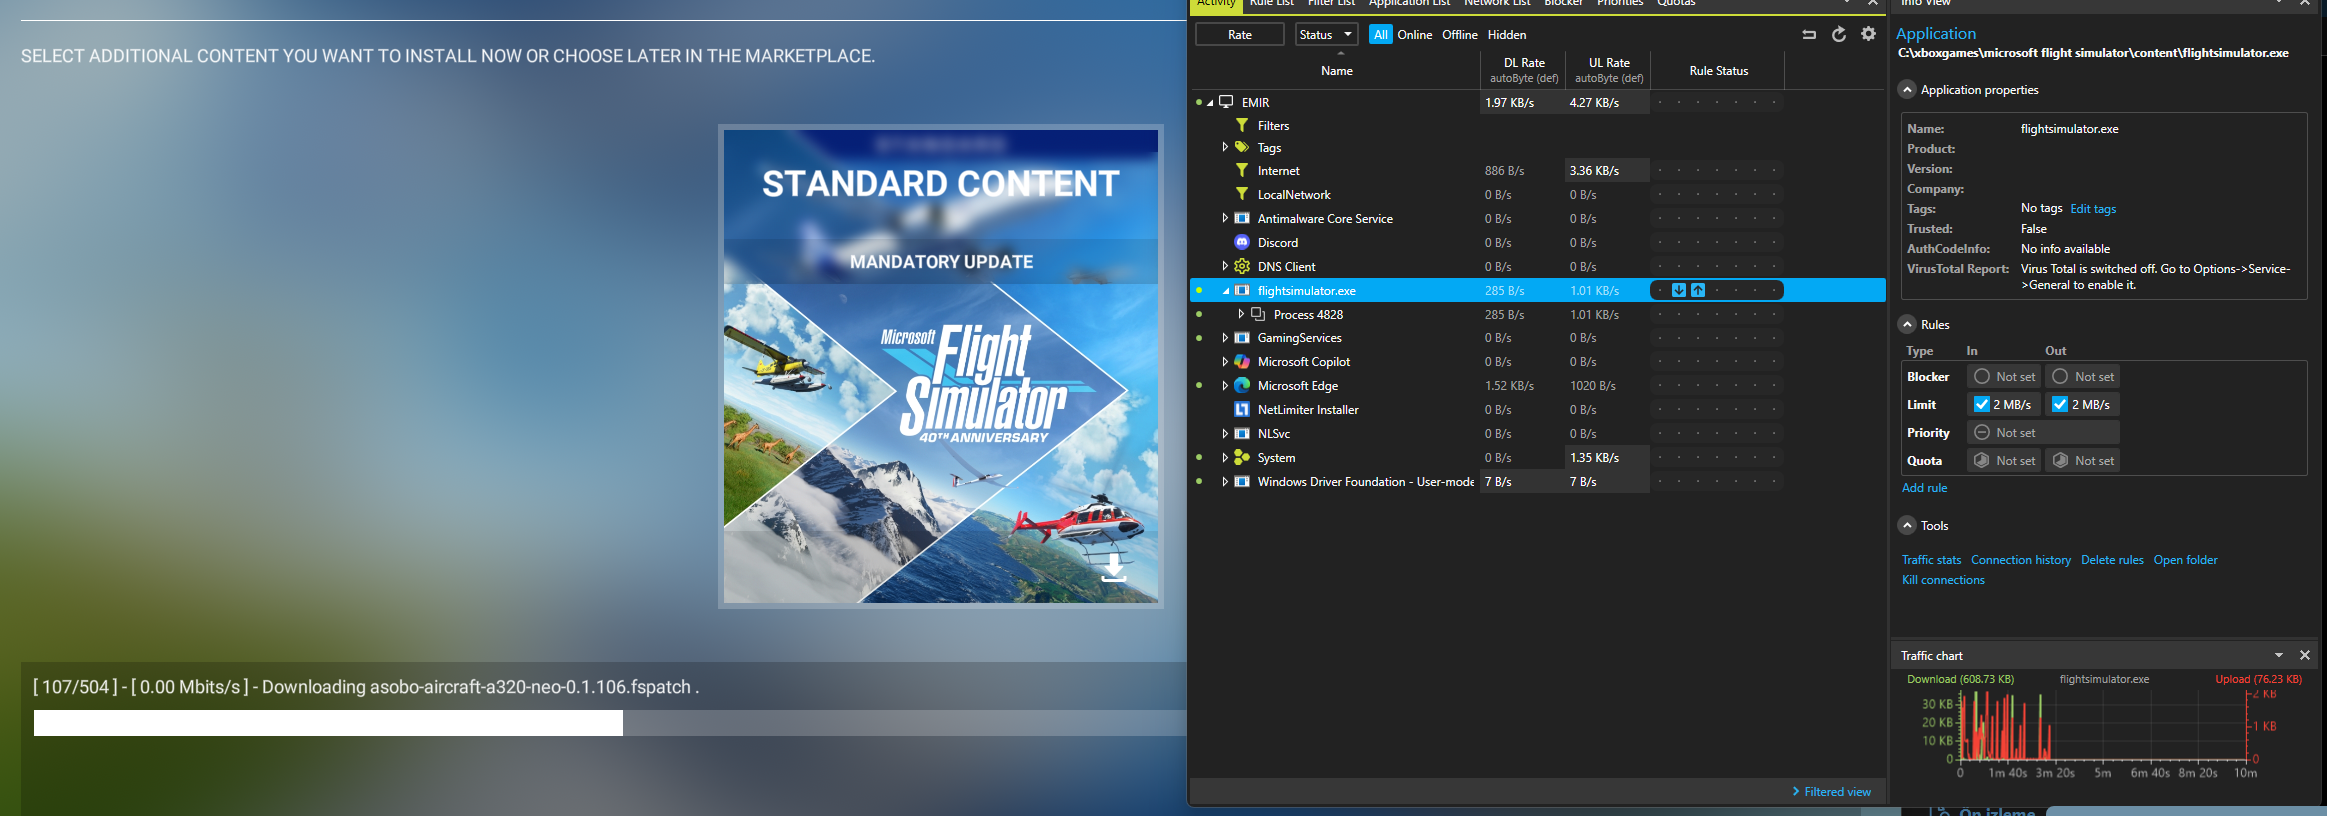Click the NLSvc app icon
2327x816 pixels.
(x=1242, y=434)
